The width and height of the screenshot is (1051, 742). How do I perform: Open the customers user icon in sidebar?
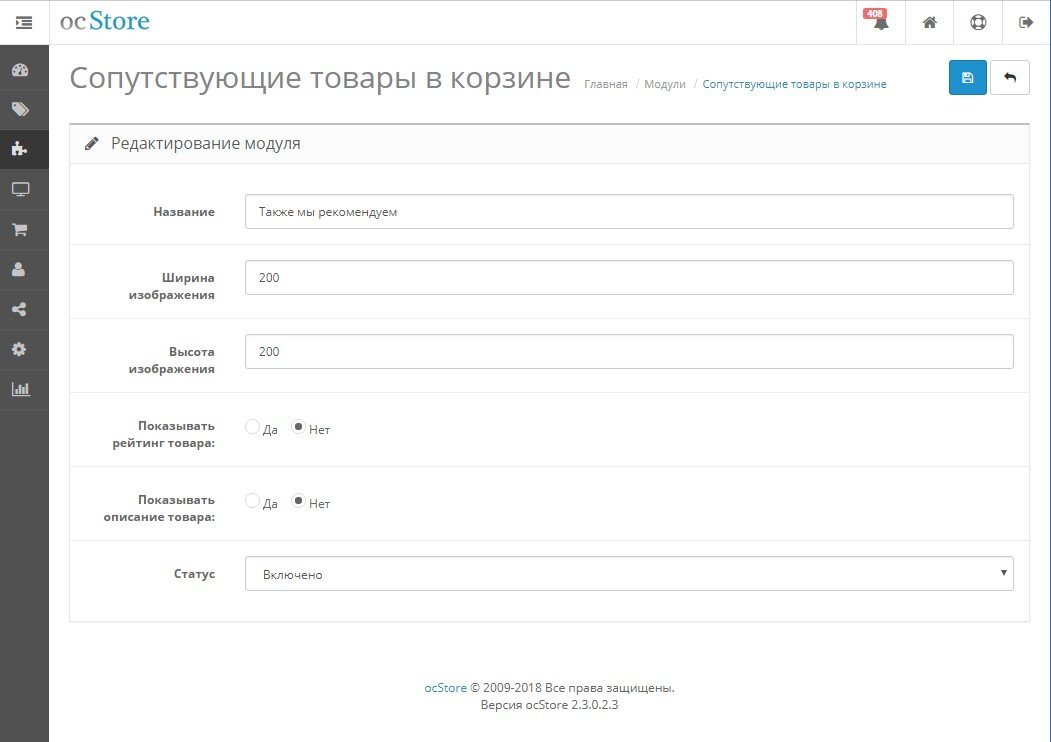tap(20, 269)
